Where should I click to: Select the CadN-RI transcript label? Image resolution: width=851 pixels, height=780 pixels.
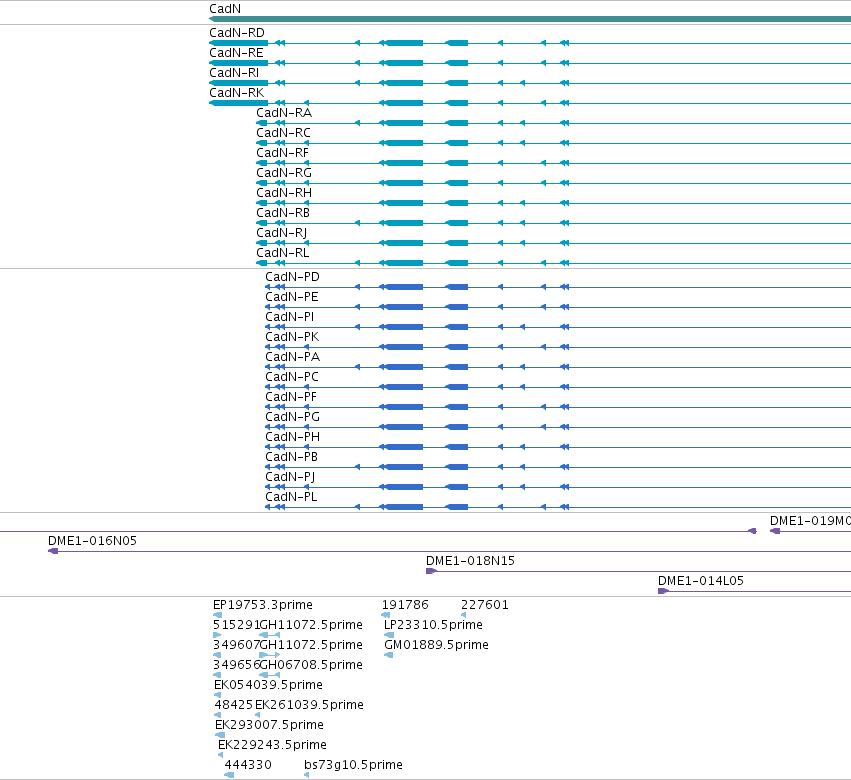(x=234, y=73)
